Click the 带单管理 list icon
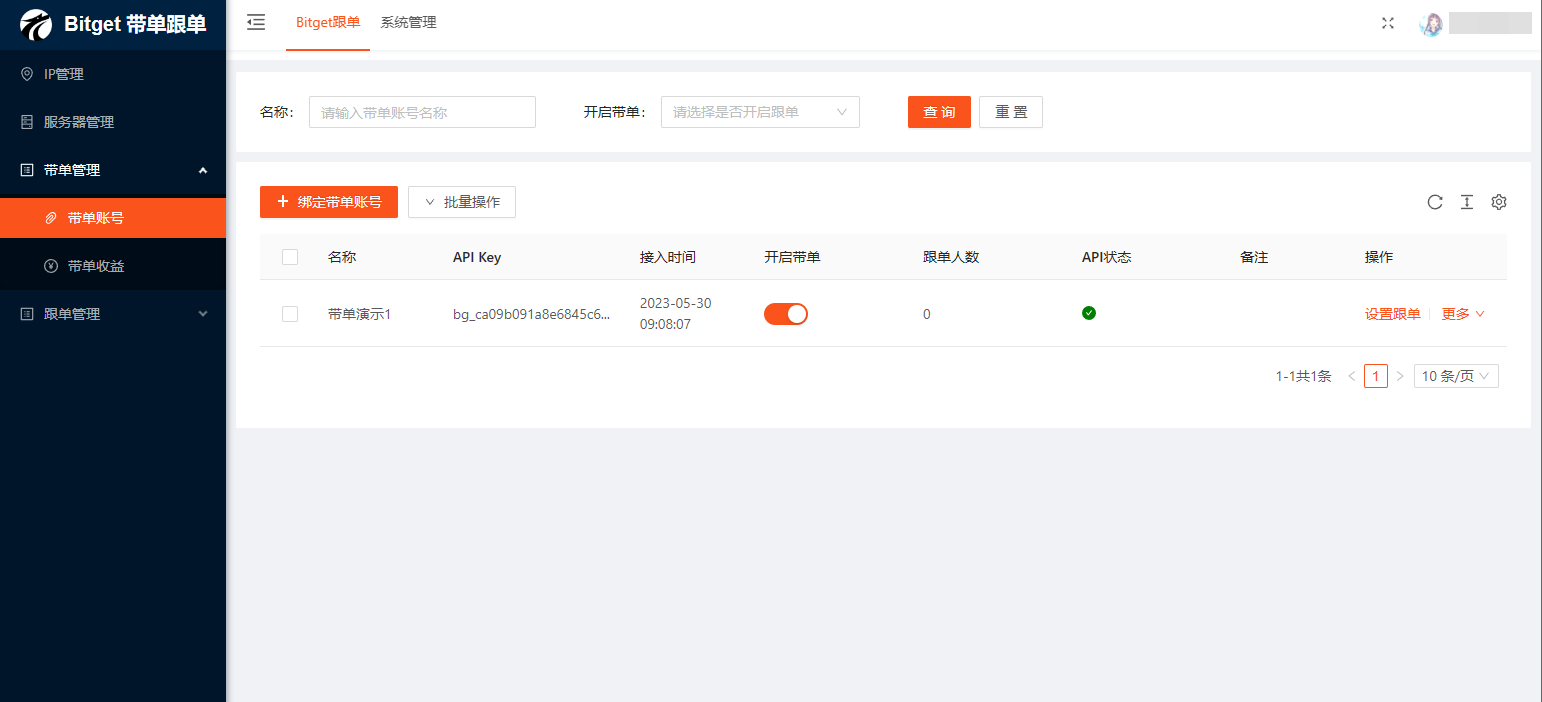The width and height of the screenshot is (1542, 702). tap(27, 170)
